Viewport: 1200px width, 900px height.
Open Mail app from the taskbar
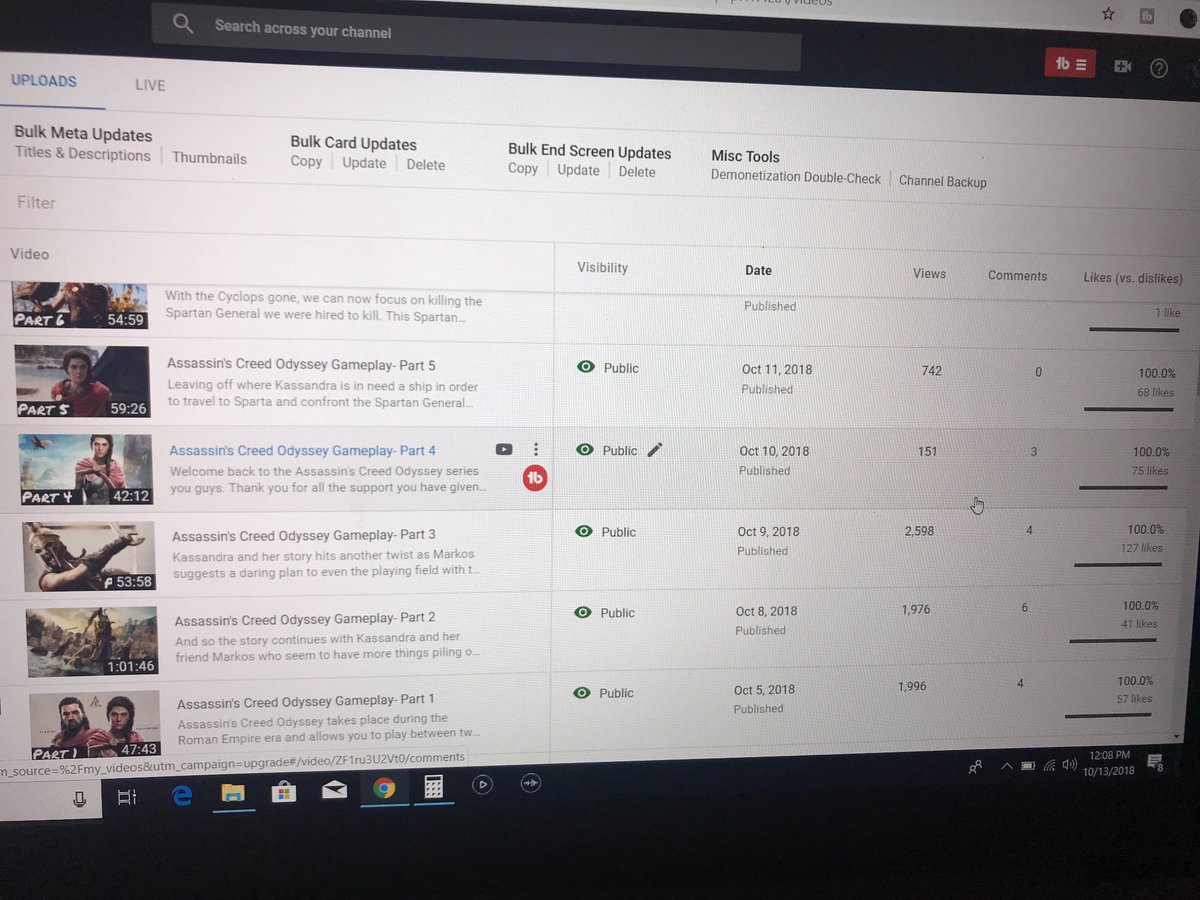(x=334, y=790)
